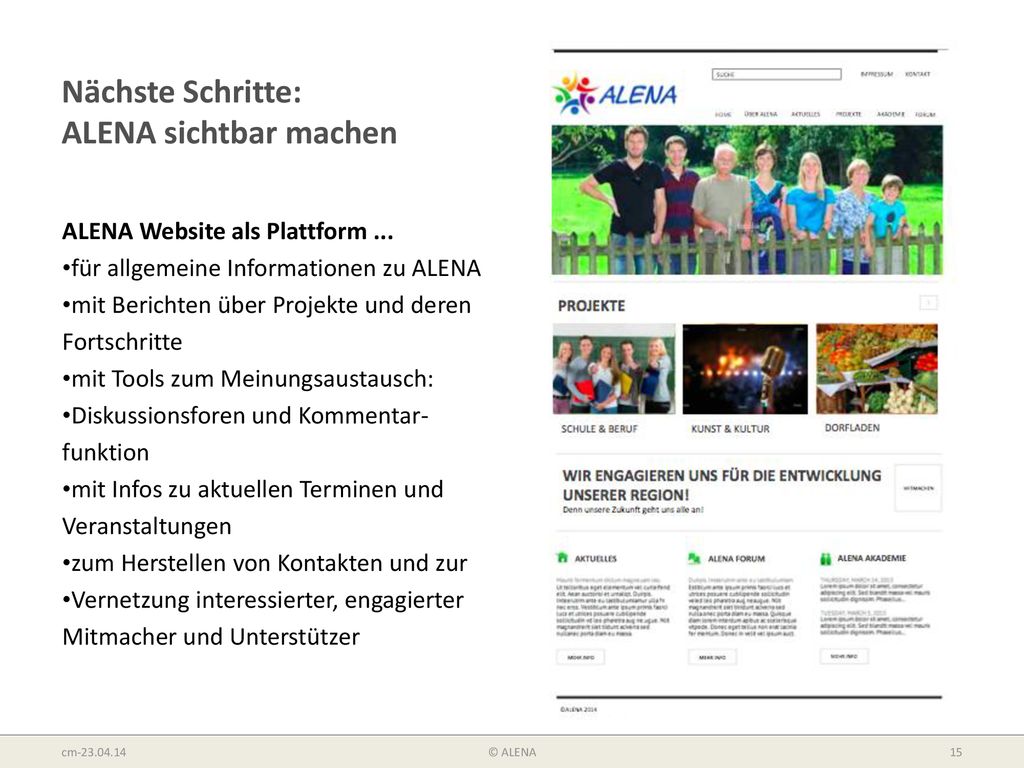
Task: Click the group photo hero banner
Action: point(747,200)
